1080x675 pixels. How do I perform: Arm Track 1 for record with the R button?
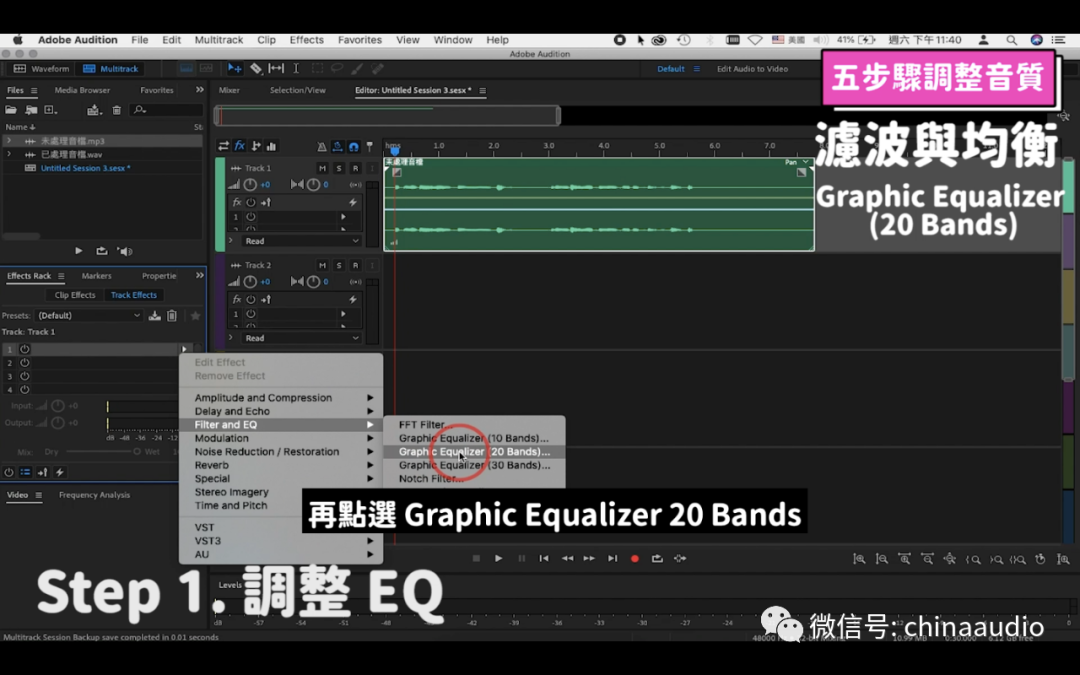point(355,168)
